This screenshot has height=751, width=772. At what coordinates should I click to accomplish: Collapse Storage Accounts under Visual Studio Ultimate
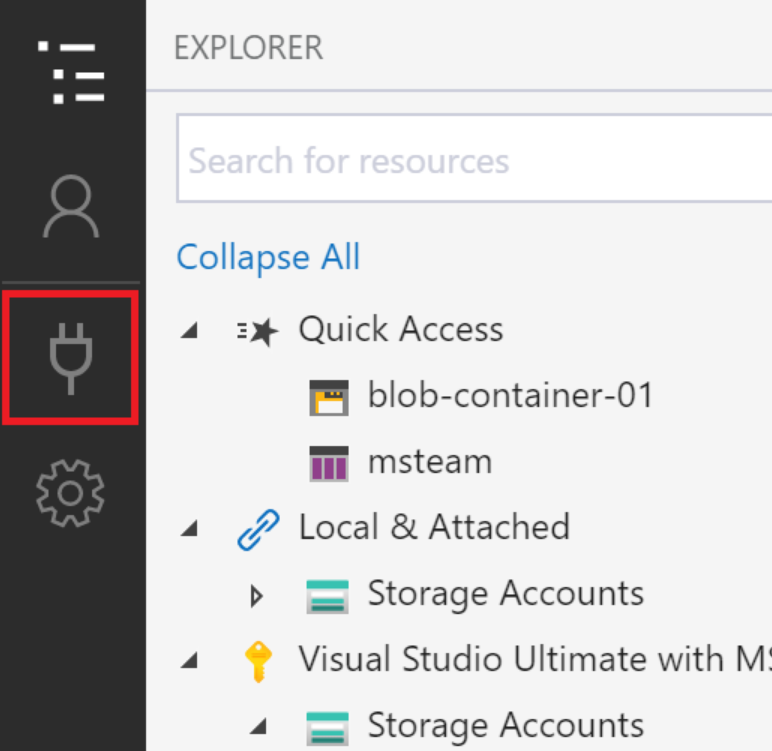click(259, 727)
